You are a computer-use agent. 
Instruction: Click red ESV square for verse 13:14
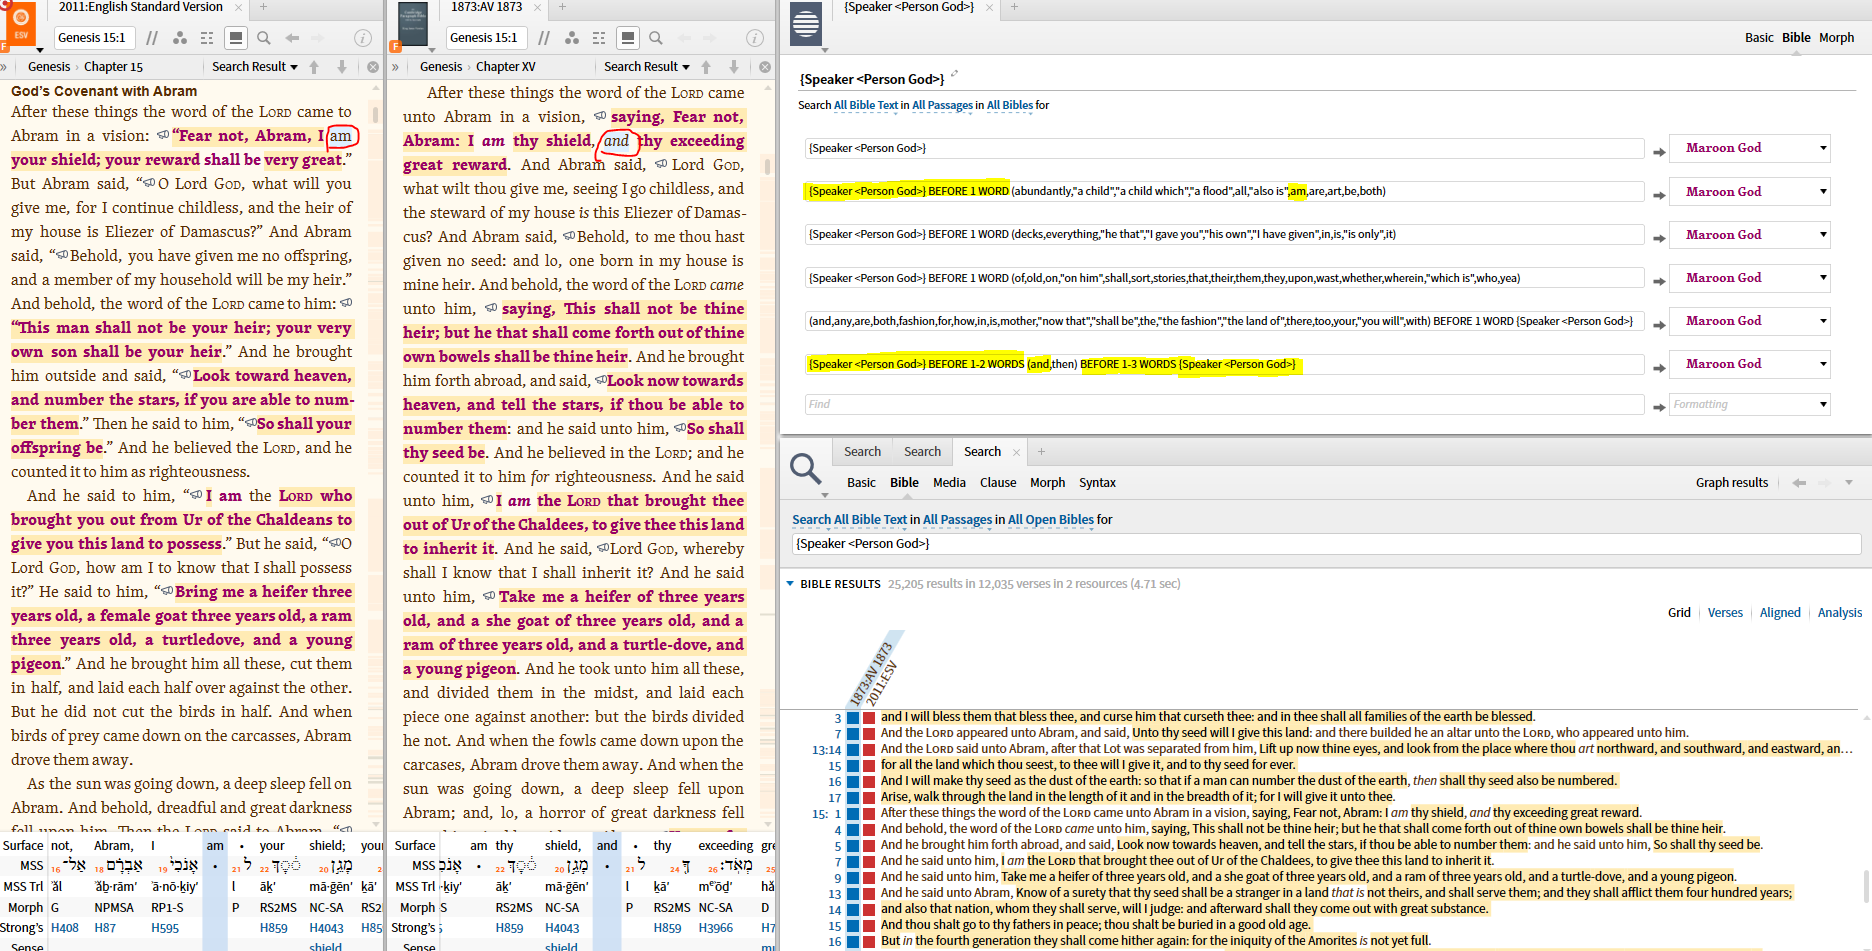[869, 750]
